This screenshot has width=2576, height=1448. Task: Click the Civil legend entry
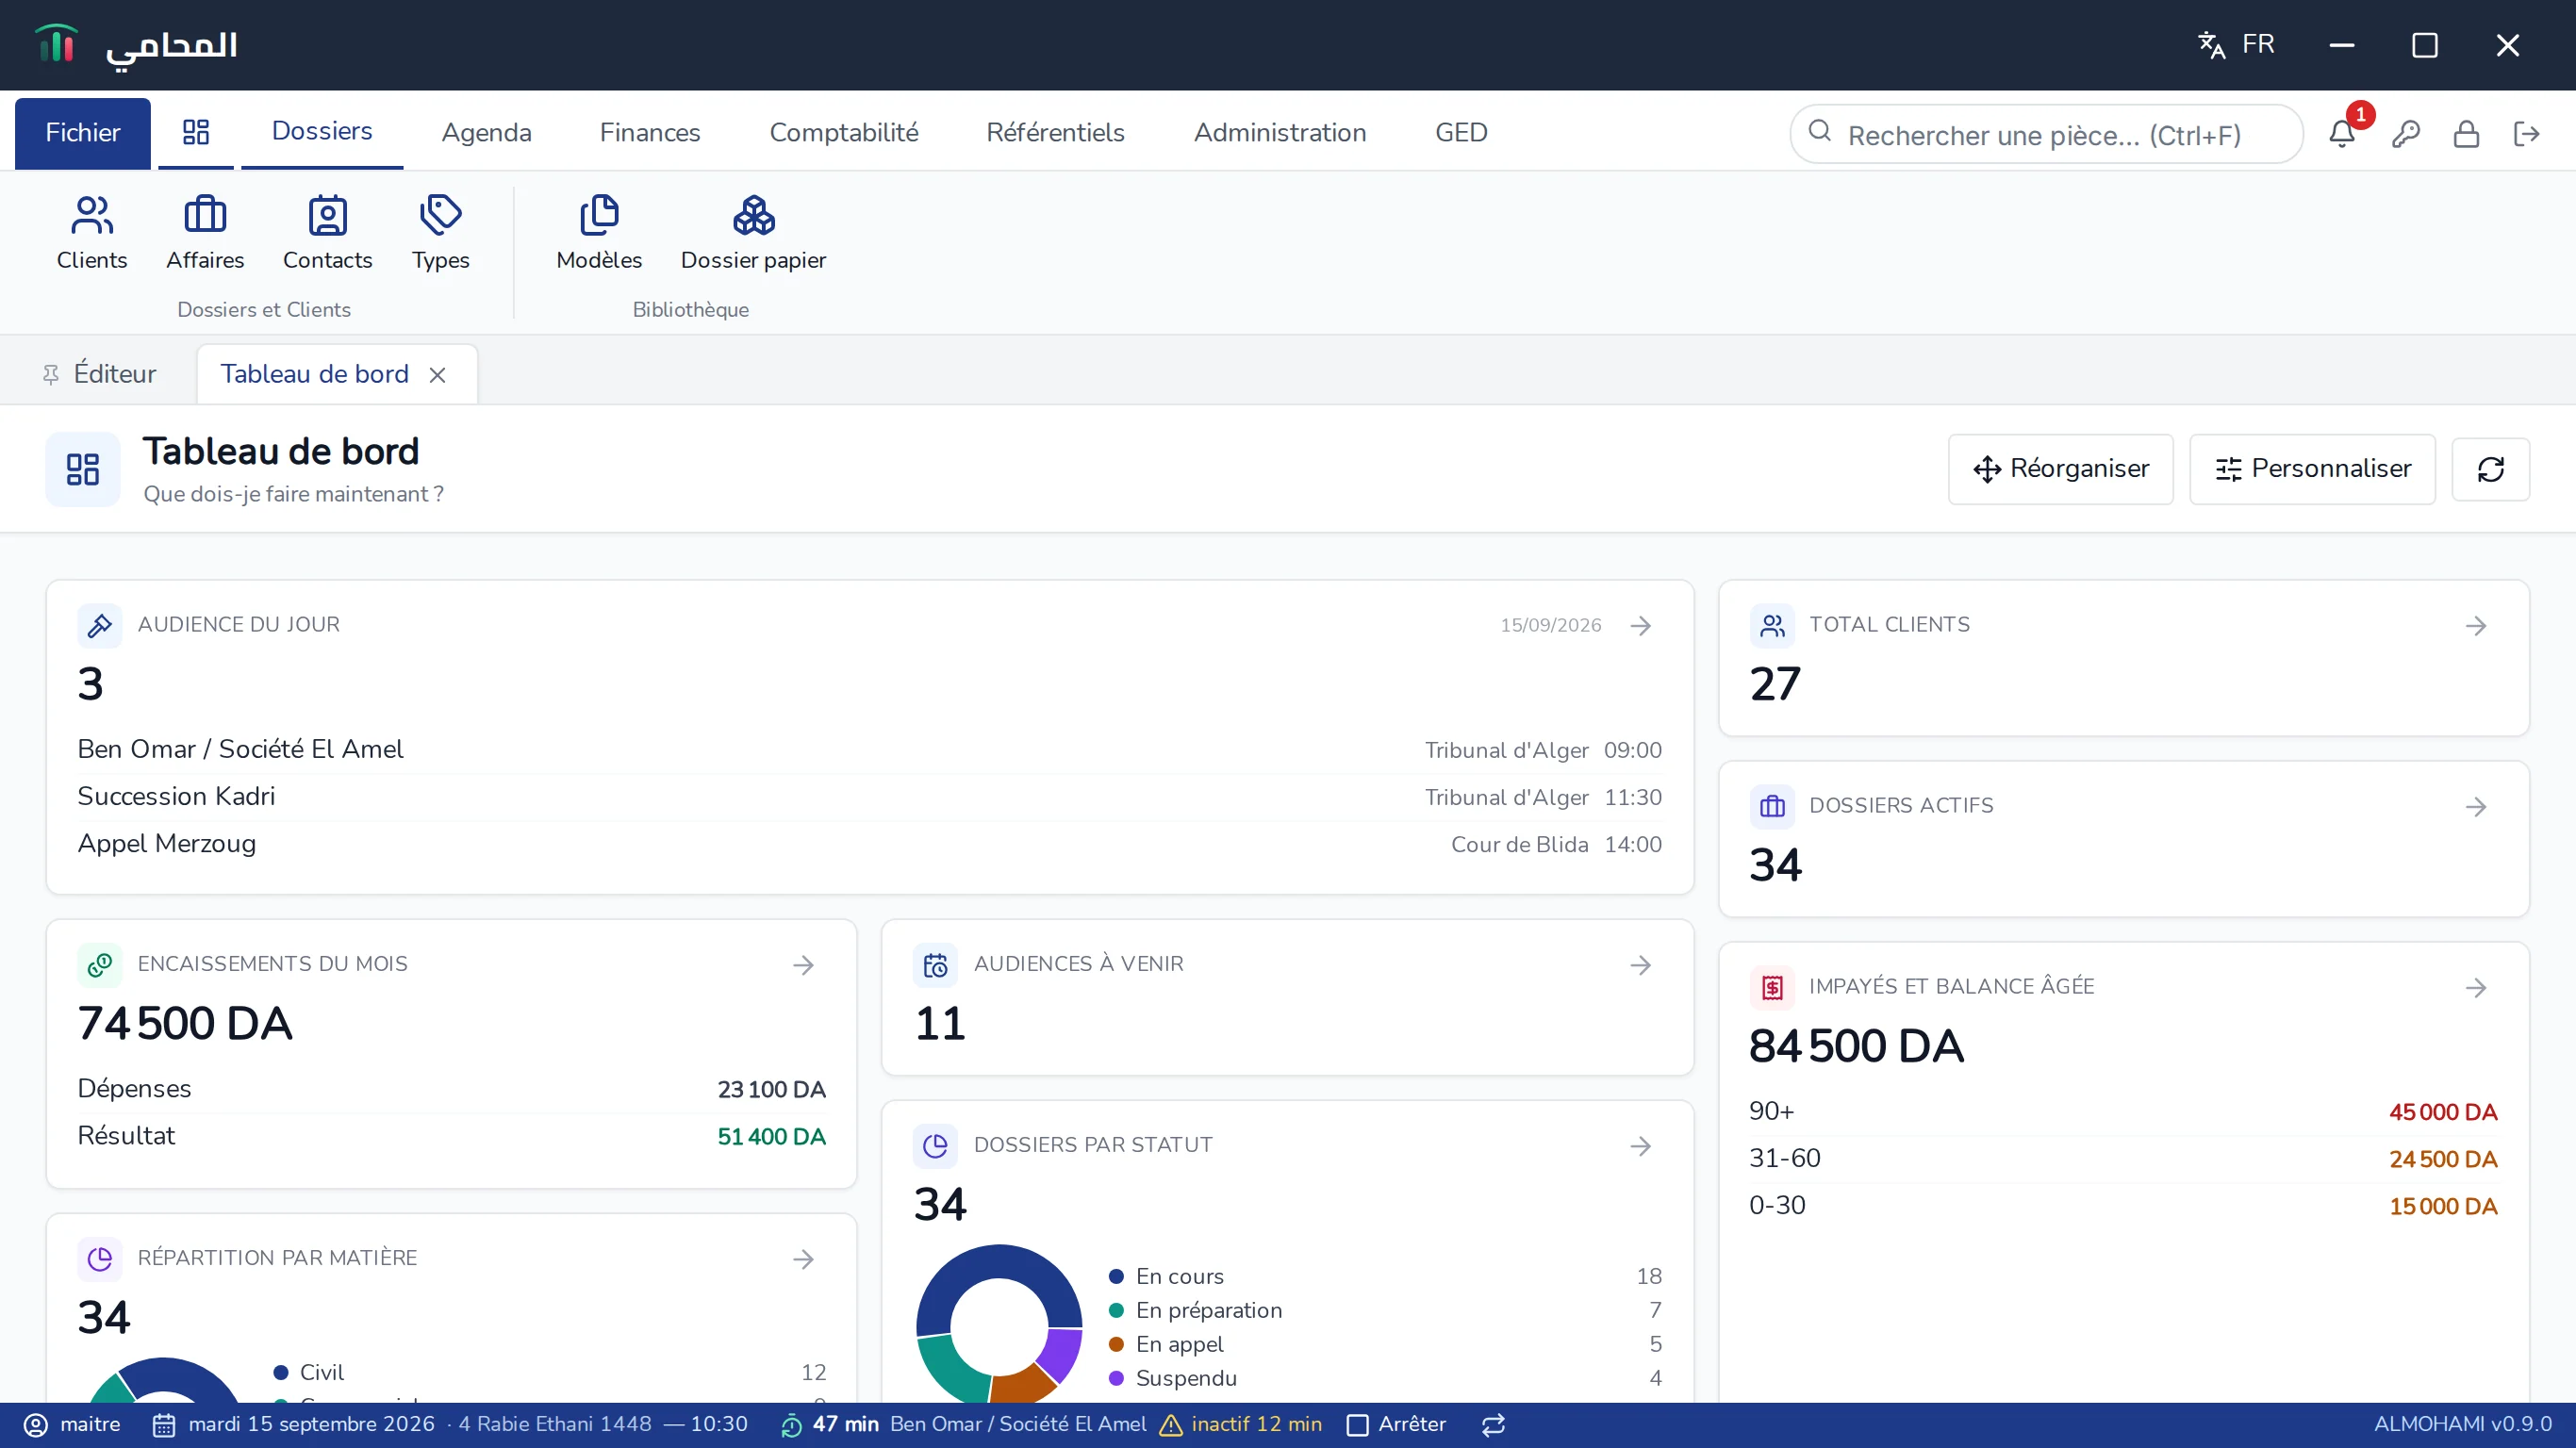(x=549, y=1373)
